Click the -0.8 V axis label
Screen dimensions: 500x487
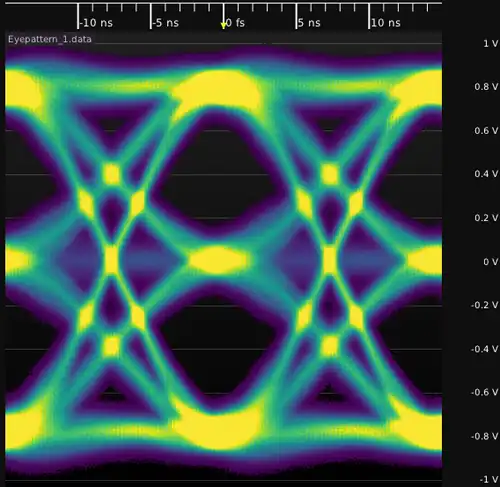click(485, 437)
